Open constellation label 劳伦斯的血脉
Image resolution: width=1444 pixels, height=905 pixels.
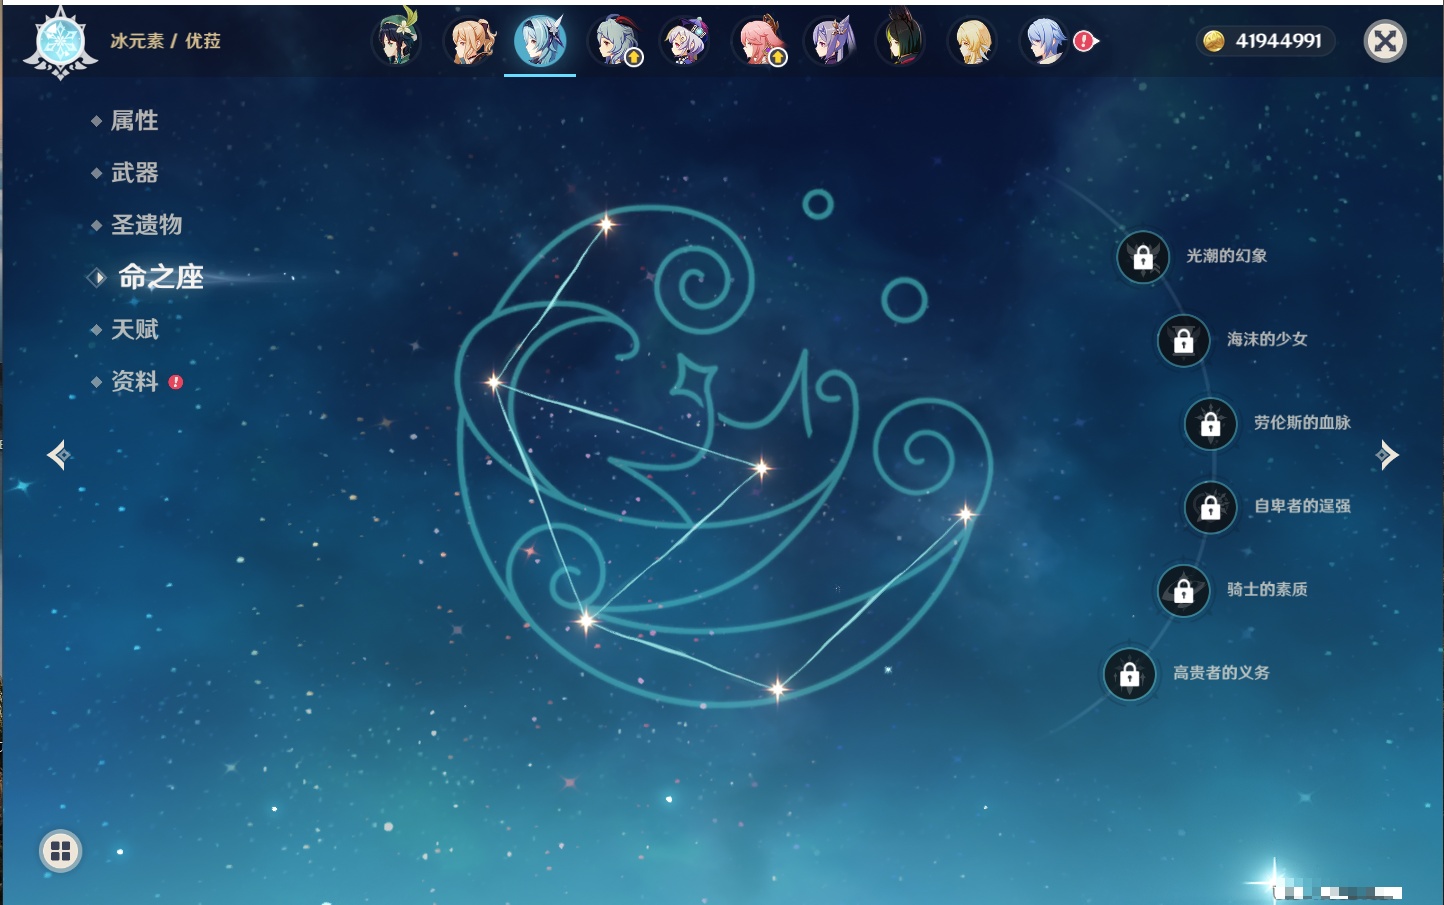(x=1302, y=423)
